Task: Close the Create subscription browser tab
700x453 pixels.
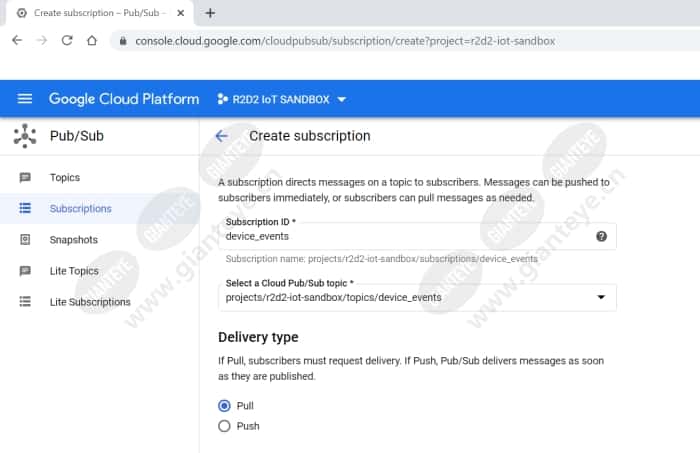Action: tap(181, 13)
